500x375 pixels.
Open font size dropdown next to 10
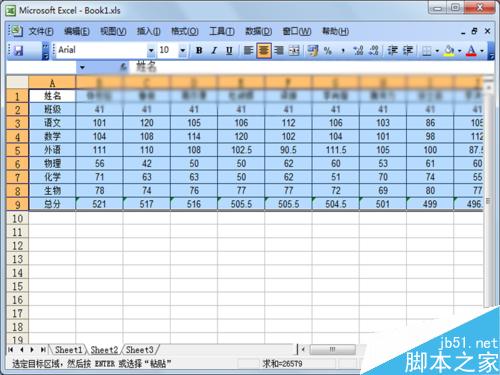pos(183,50)
